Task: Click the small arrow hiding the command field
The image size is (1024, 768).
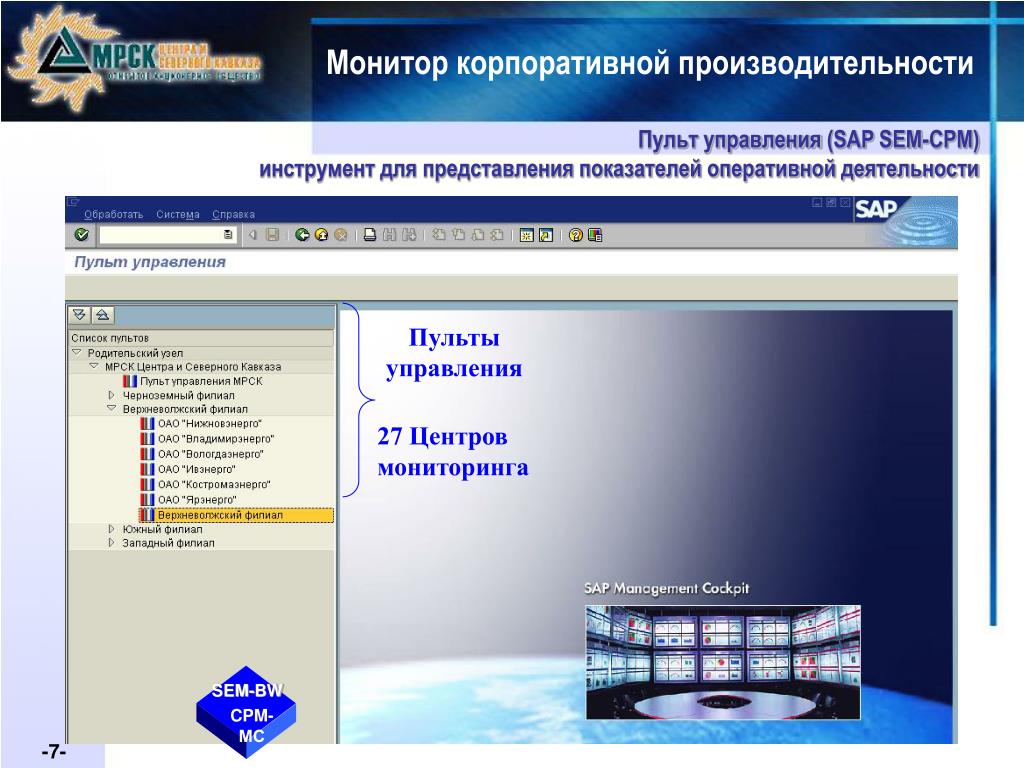Action: coord(253,234)
